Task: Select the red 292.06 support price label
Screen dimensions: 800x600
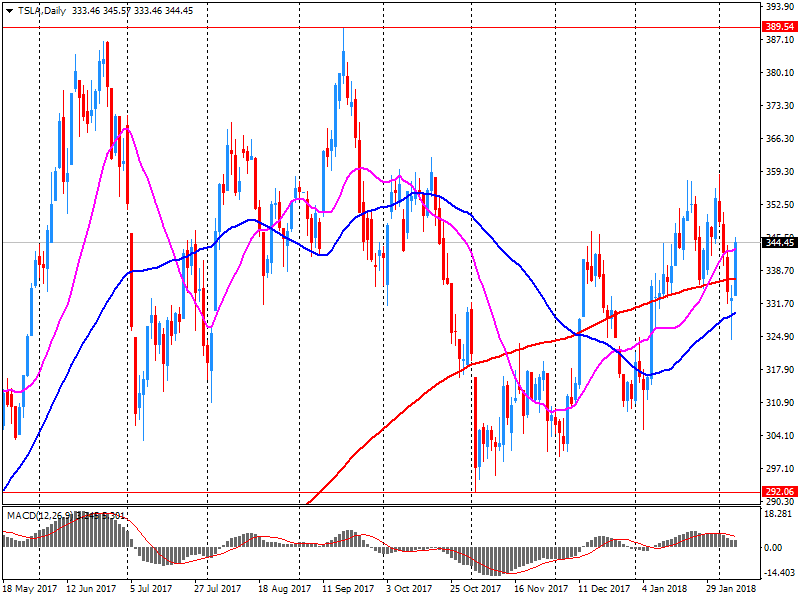Action: (x=780, y=491)
